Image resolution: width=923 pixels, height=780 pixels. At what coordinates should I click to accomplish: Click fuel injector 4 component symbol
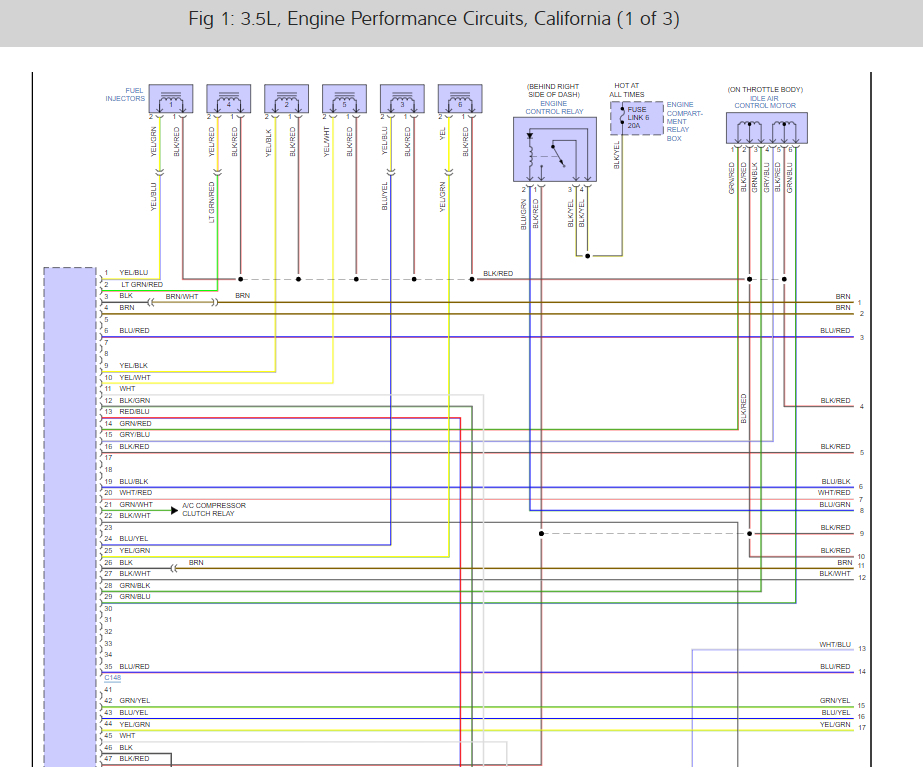(x=228, y=98)
